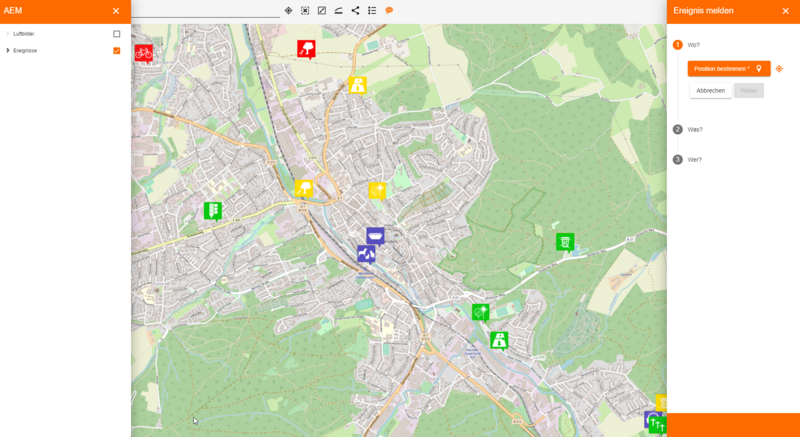Select the crosshair position tool in toolbar
Image resolution: width=800 pixels, height=437 pixels.
point(288,10)
